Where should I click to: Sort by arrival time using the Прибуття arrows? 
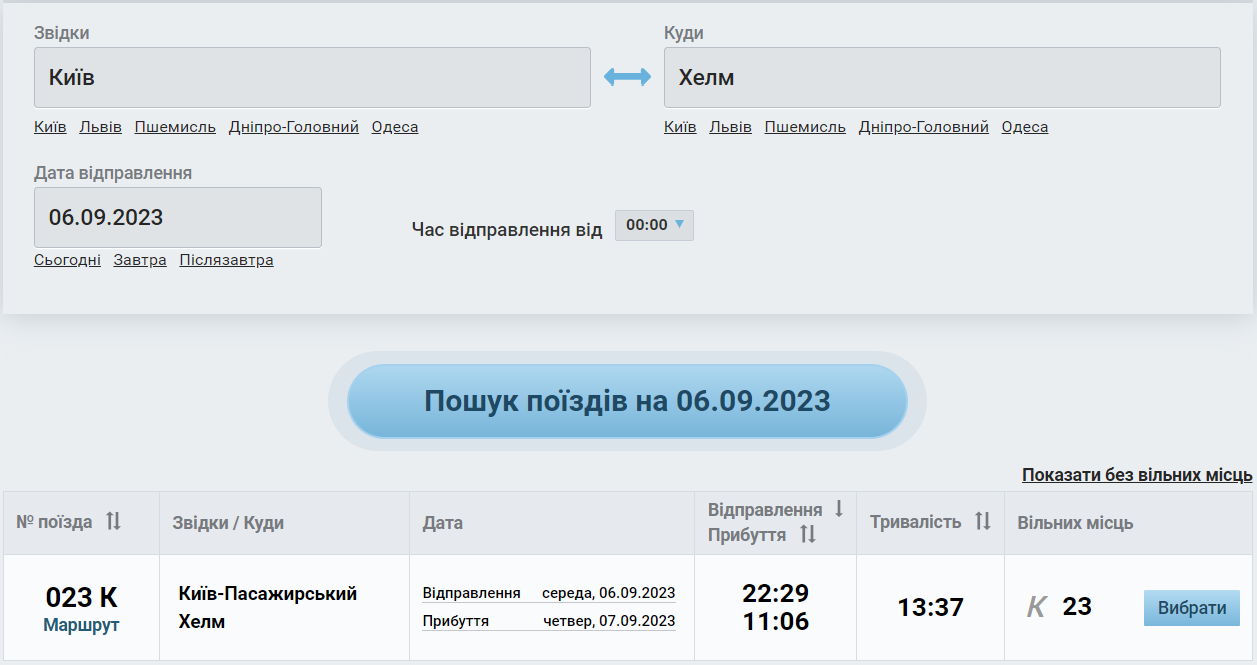coord(808,535)
